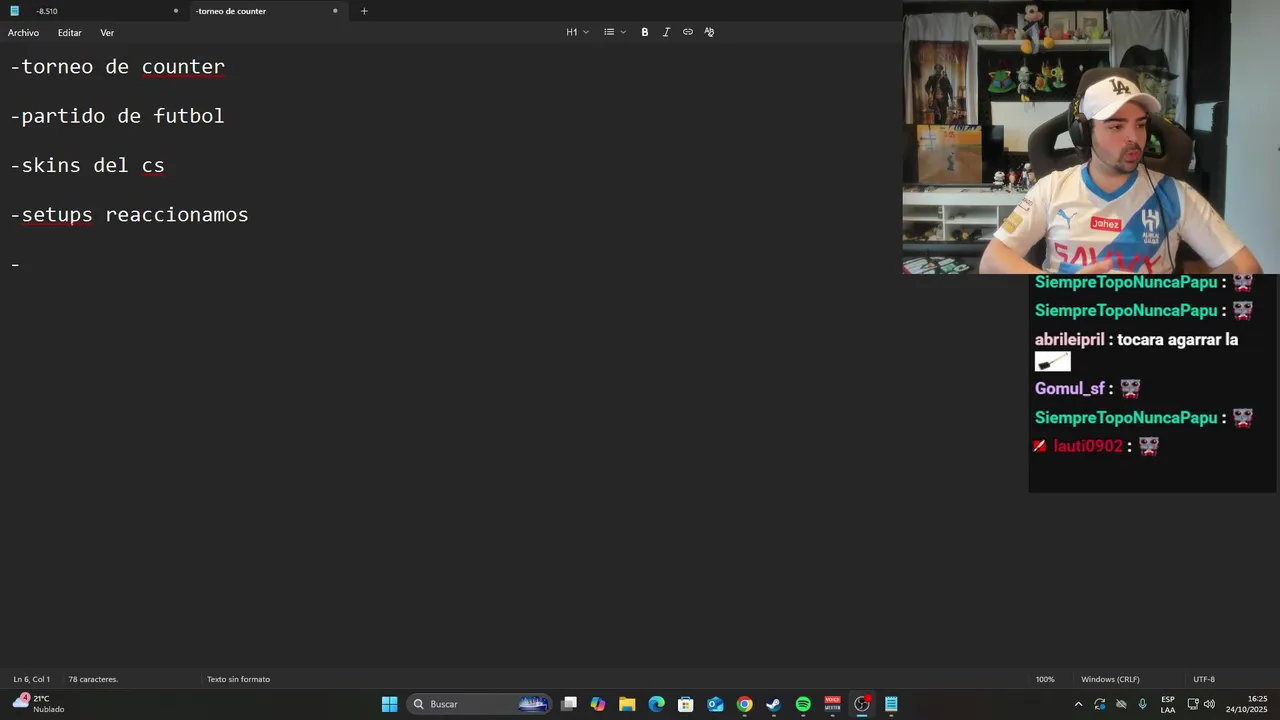1280x720 pixels.
Task: Click '78 caracteres.' status bar entry
Action: click(93, 679)
